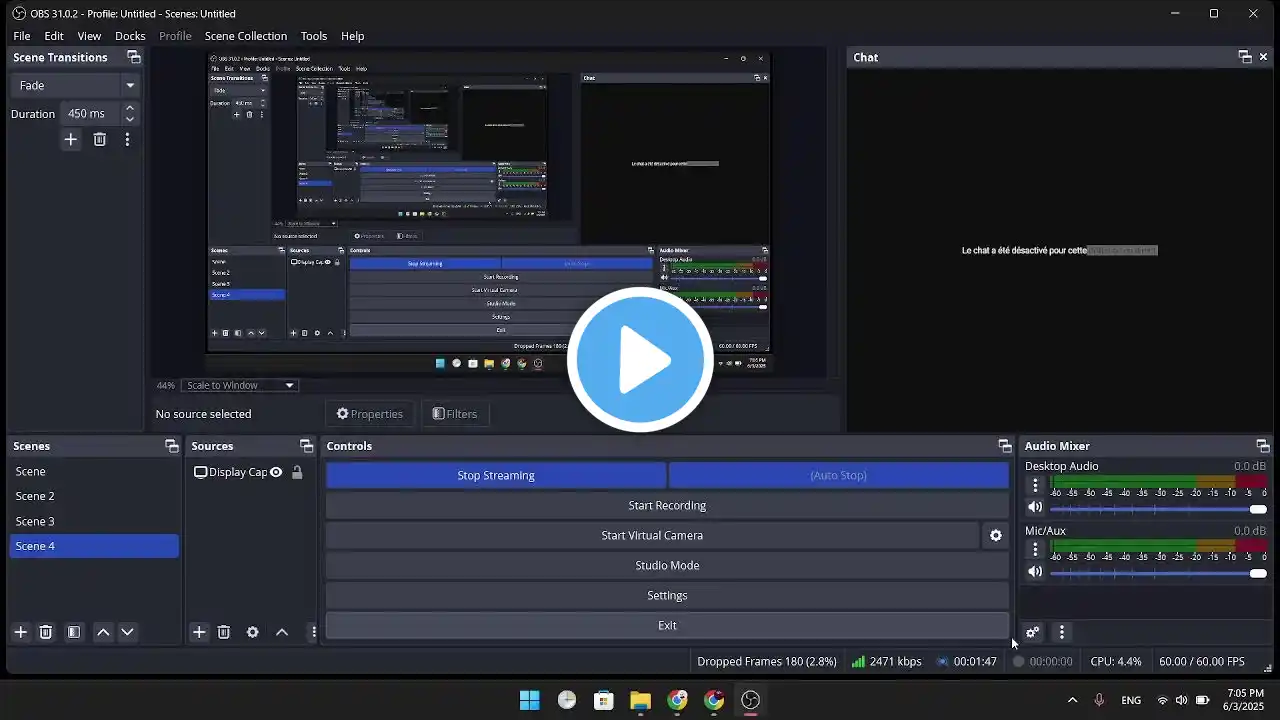Remove the selected scene using trash icon
The width and height of the screenshot is (1280, 720).
46,632
